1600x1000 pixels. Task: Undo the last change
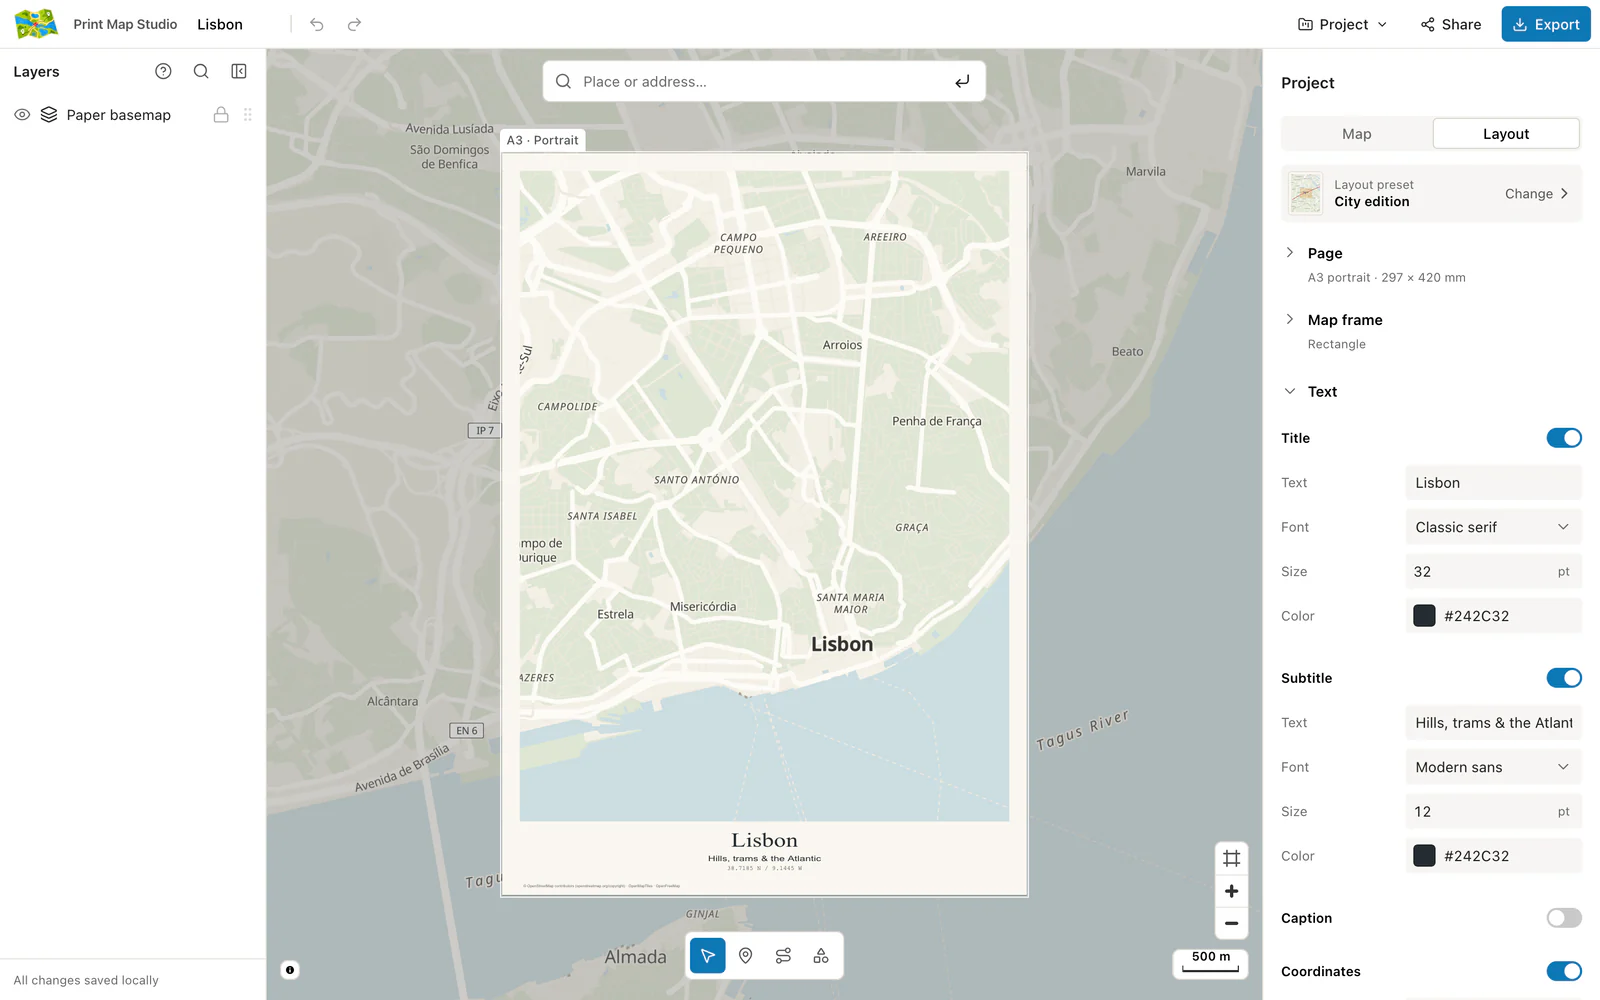pyautogui.click(x=317, y=24)
